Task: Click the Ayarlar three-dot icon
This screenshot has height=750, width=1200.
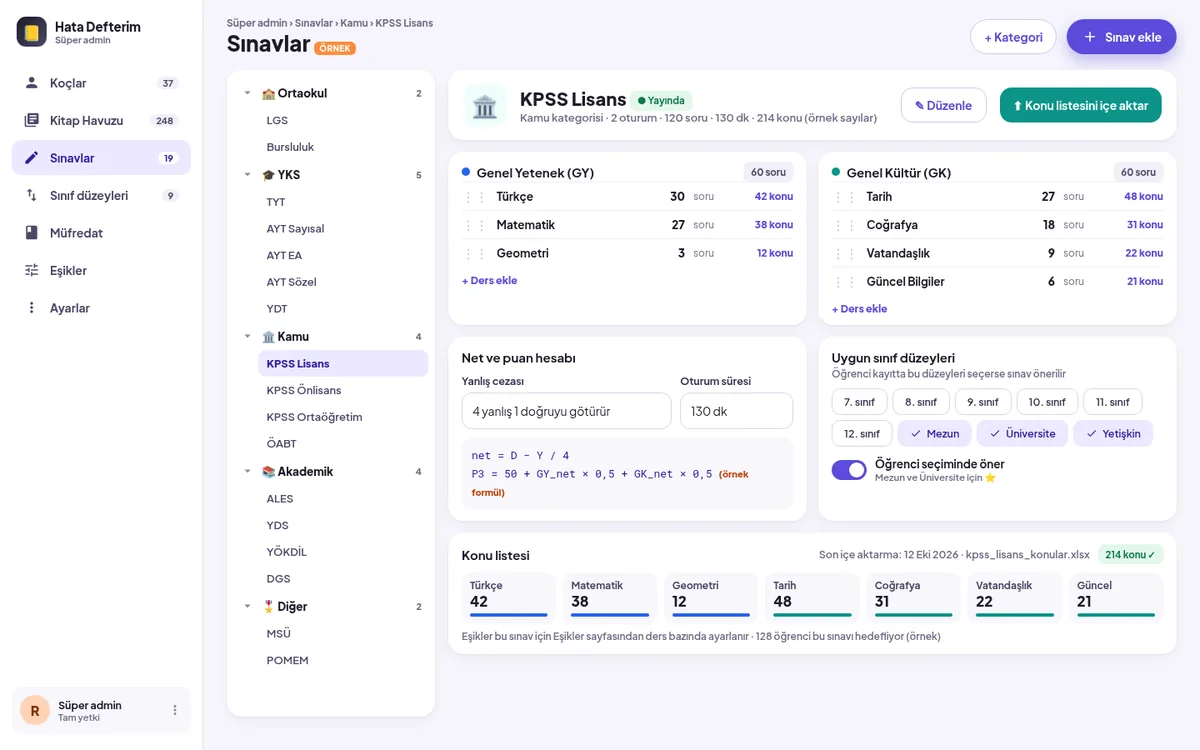Action: point(32,308)
